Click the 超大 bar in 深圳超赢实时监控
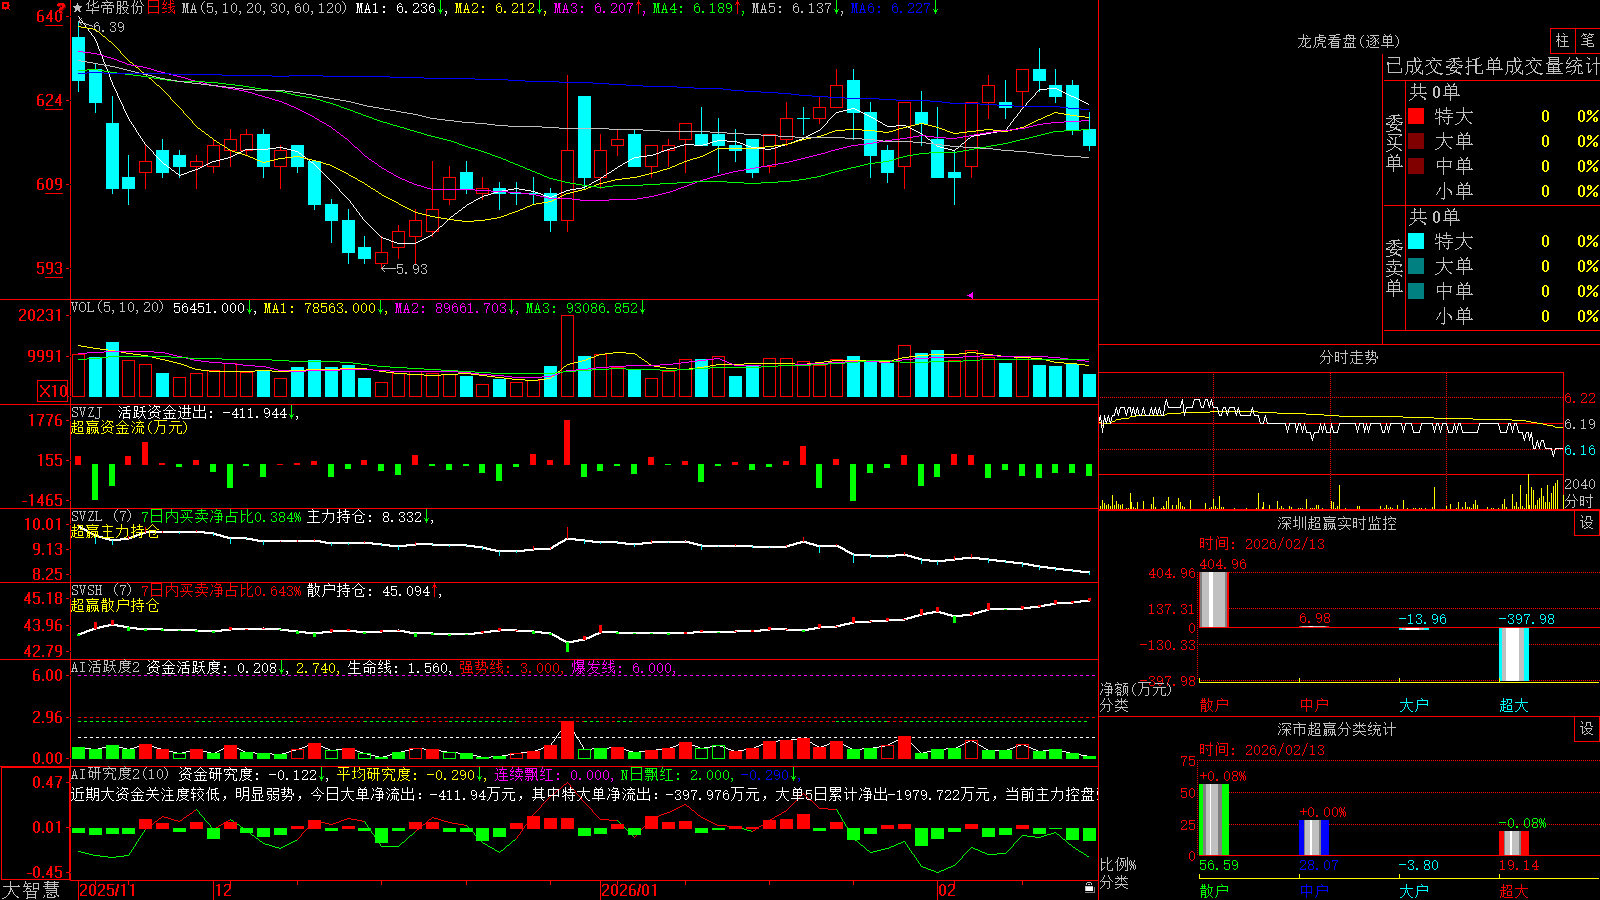Image resolution: width=1600 pixels, height=900 pixels. (1514, 654)
